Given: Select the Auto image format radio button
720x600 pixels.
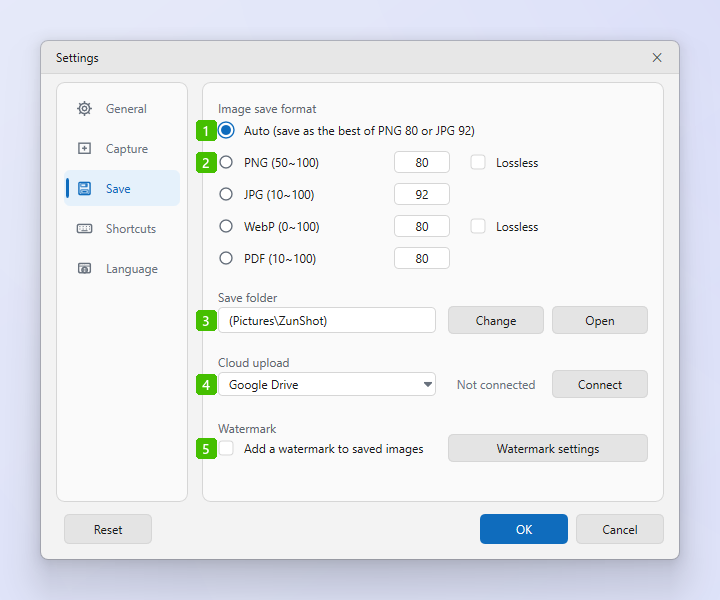Looking at the screenshot, I should (226, 130).
